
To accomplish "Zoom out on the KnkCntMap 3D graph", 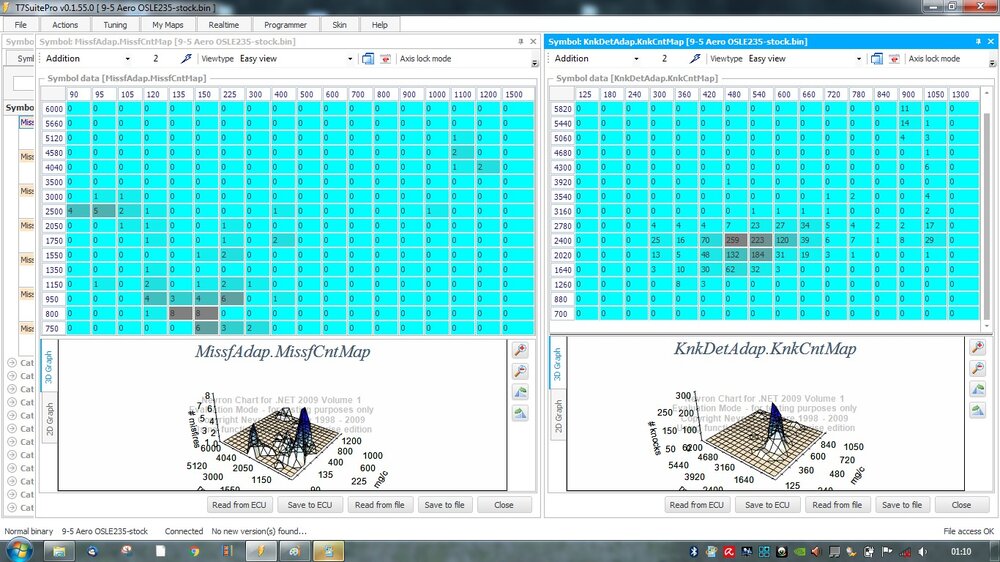I will [x=977, y=369].
